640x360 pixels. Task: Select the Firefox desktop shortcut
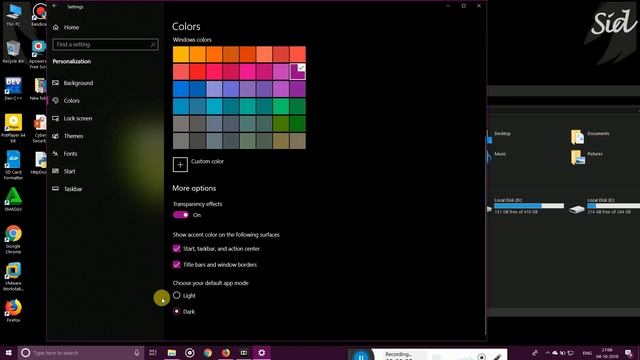pyautogui.click(x=13, y=311)
